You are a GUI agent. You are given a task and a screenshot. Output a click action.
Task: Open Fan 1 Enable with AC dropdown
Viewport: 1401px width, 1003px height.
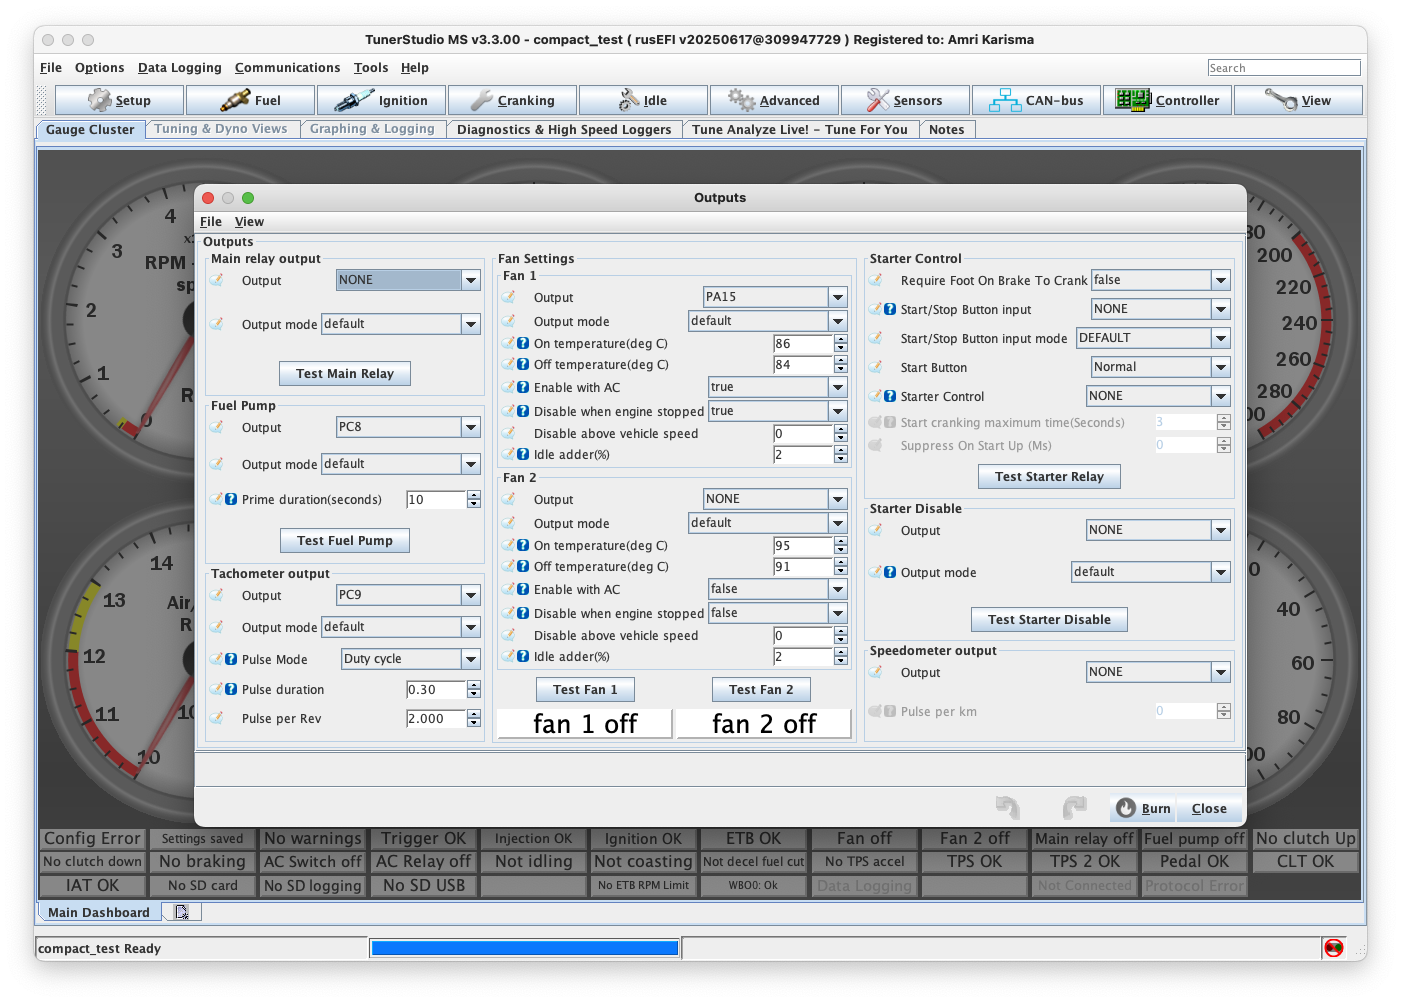(x=838, y=387)
